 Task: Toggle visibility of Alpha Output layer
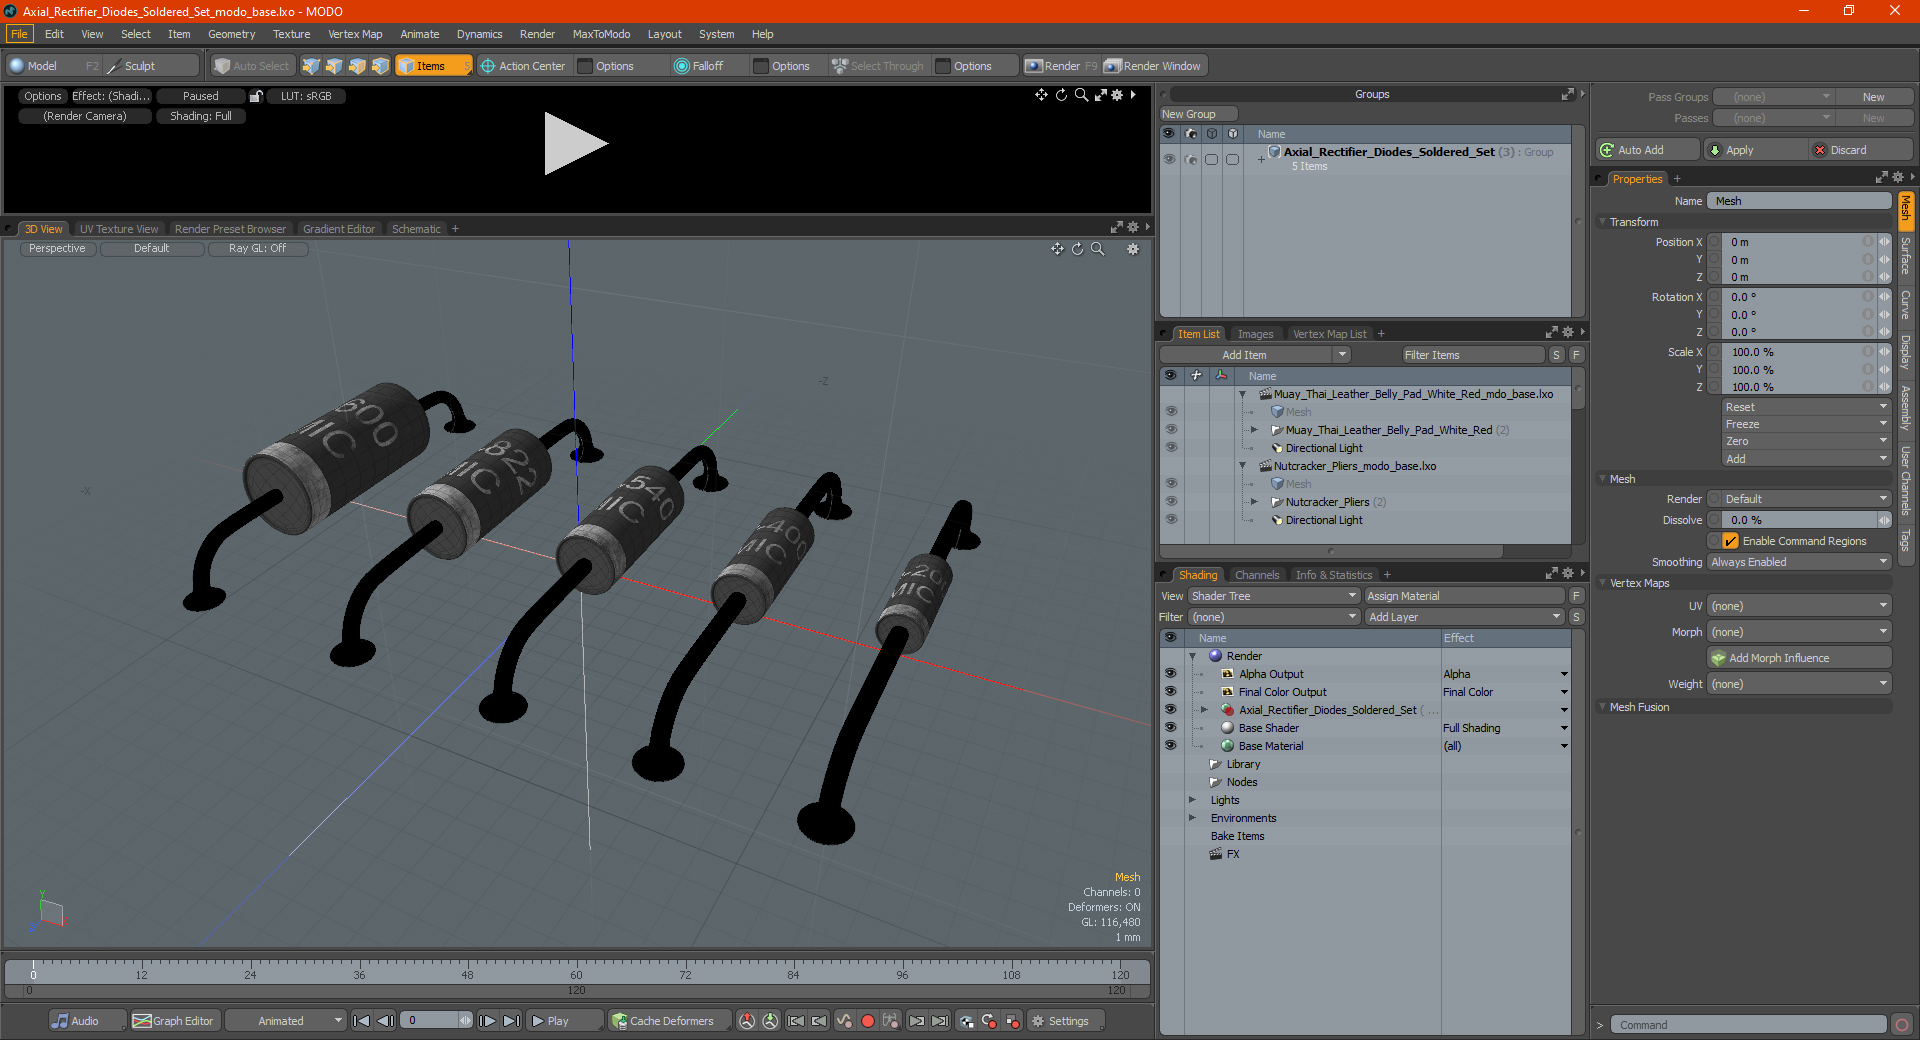point(1170,674)
